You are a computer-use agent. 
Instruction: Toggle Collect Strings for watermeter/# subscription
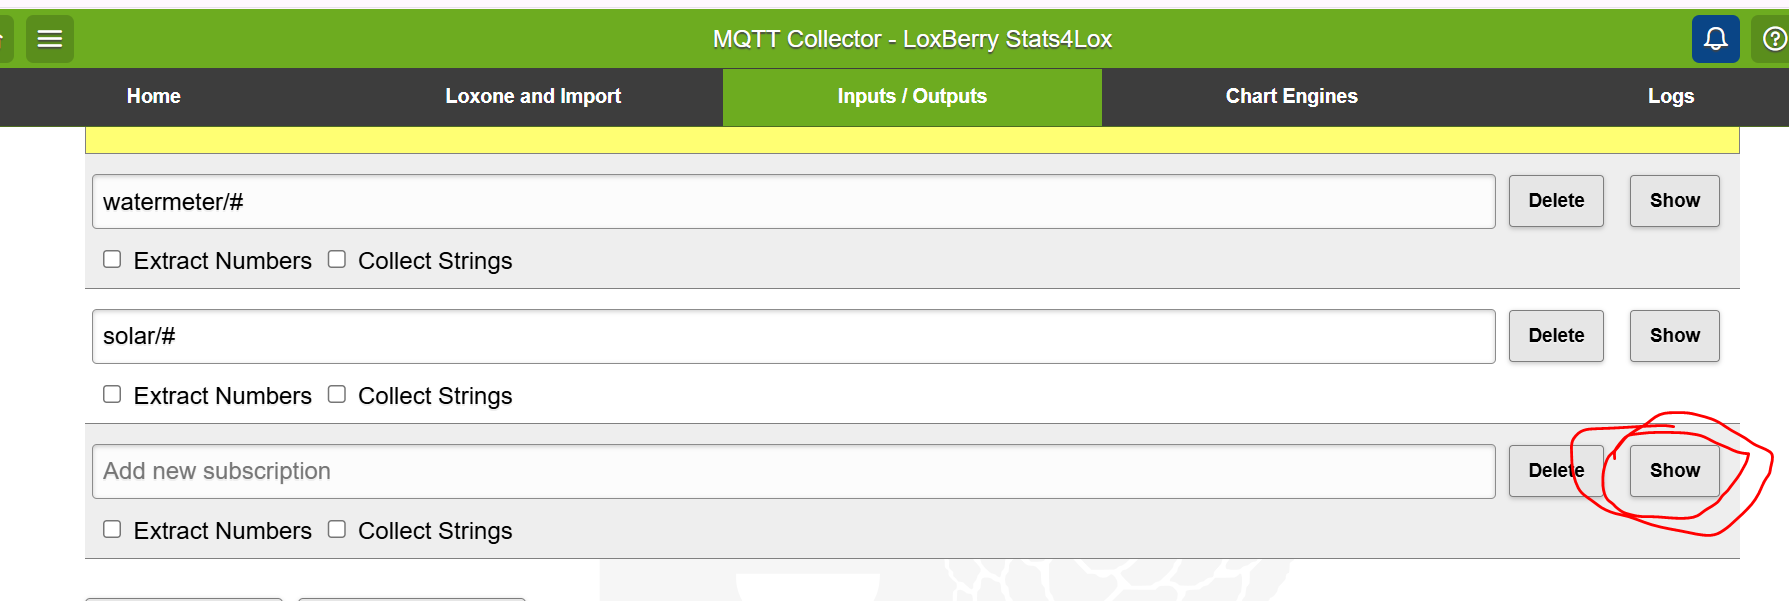337,260
